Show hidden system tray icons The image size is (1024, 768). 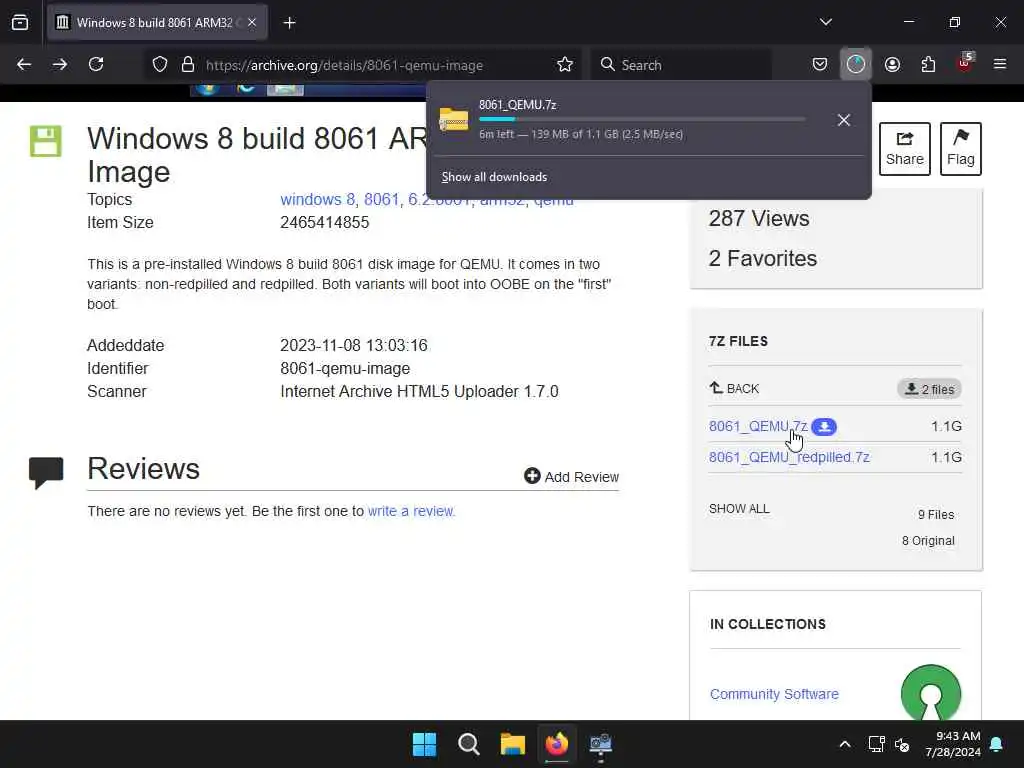(x=844, y=744)
